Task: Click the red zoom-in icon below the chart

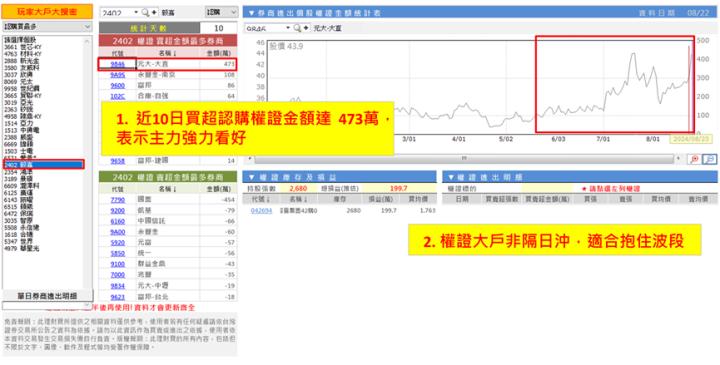Action: 694,159
